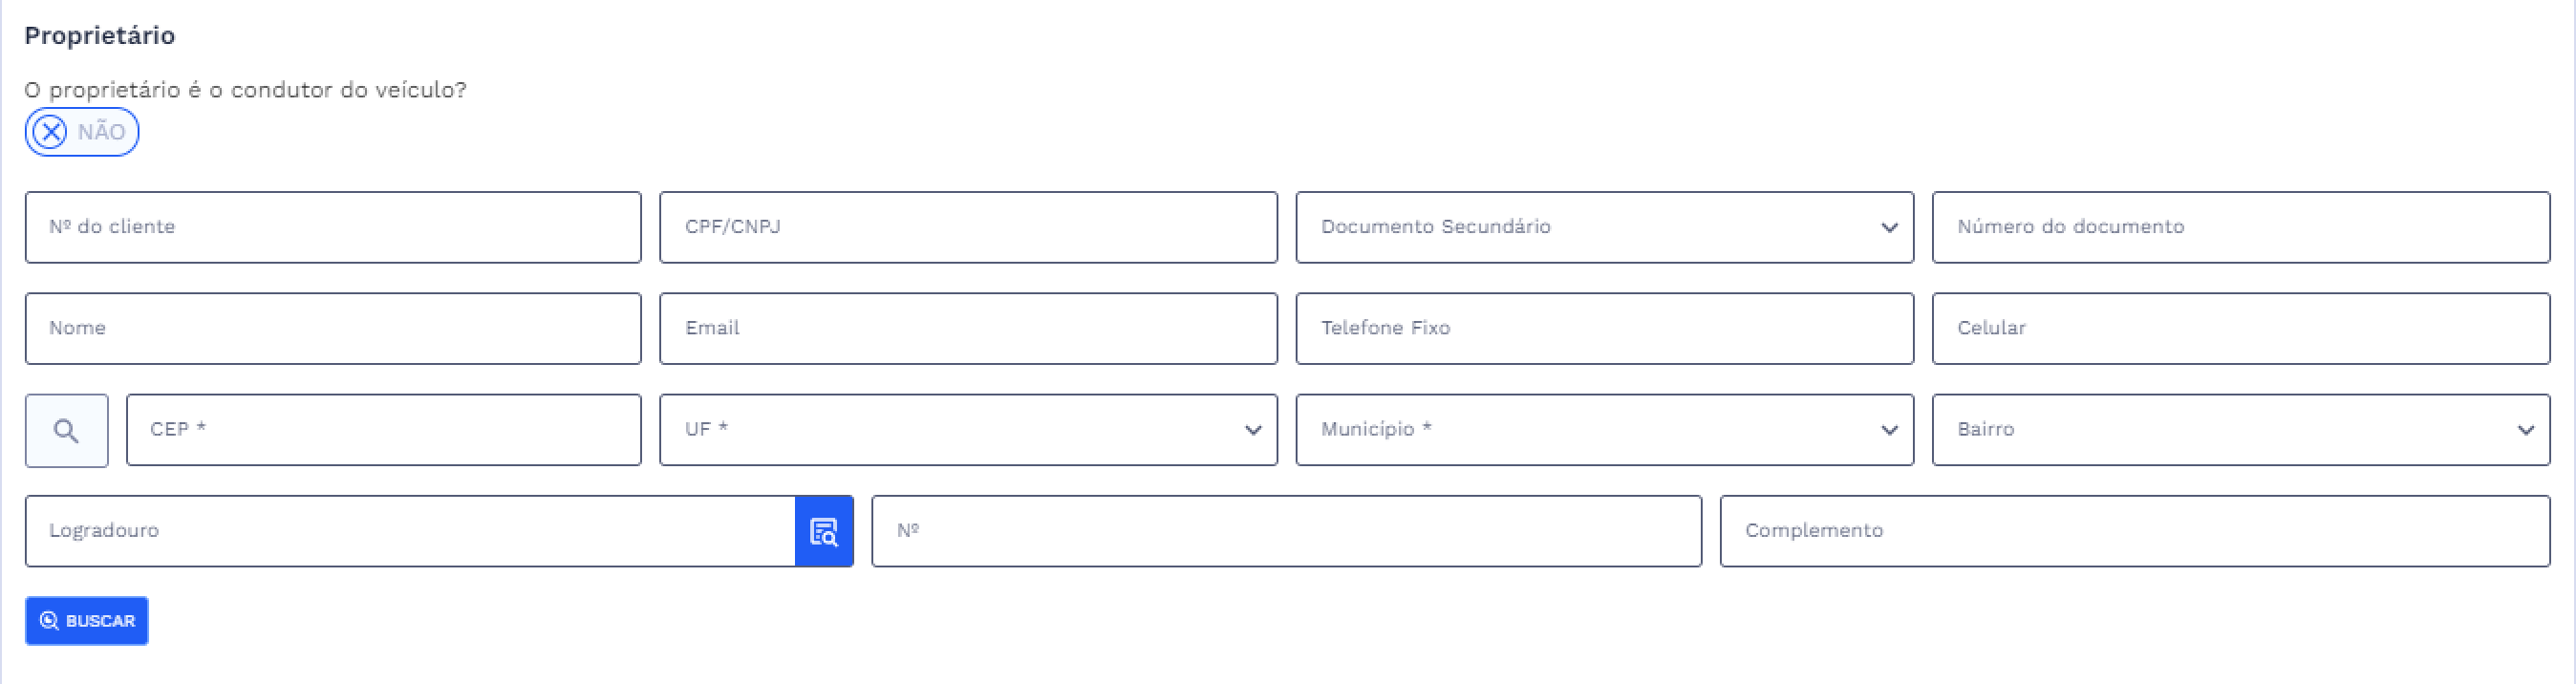Viewport: 2576px width, 684px height.
Task: Click the X icon in NÃO toggle
Action: (50, 132)
